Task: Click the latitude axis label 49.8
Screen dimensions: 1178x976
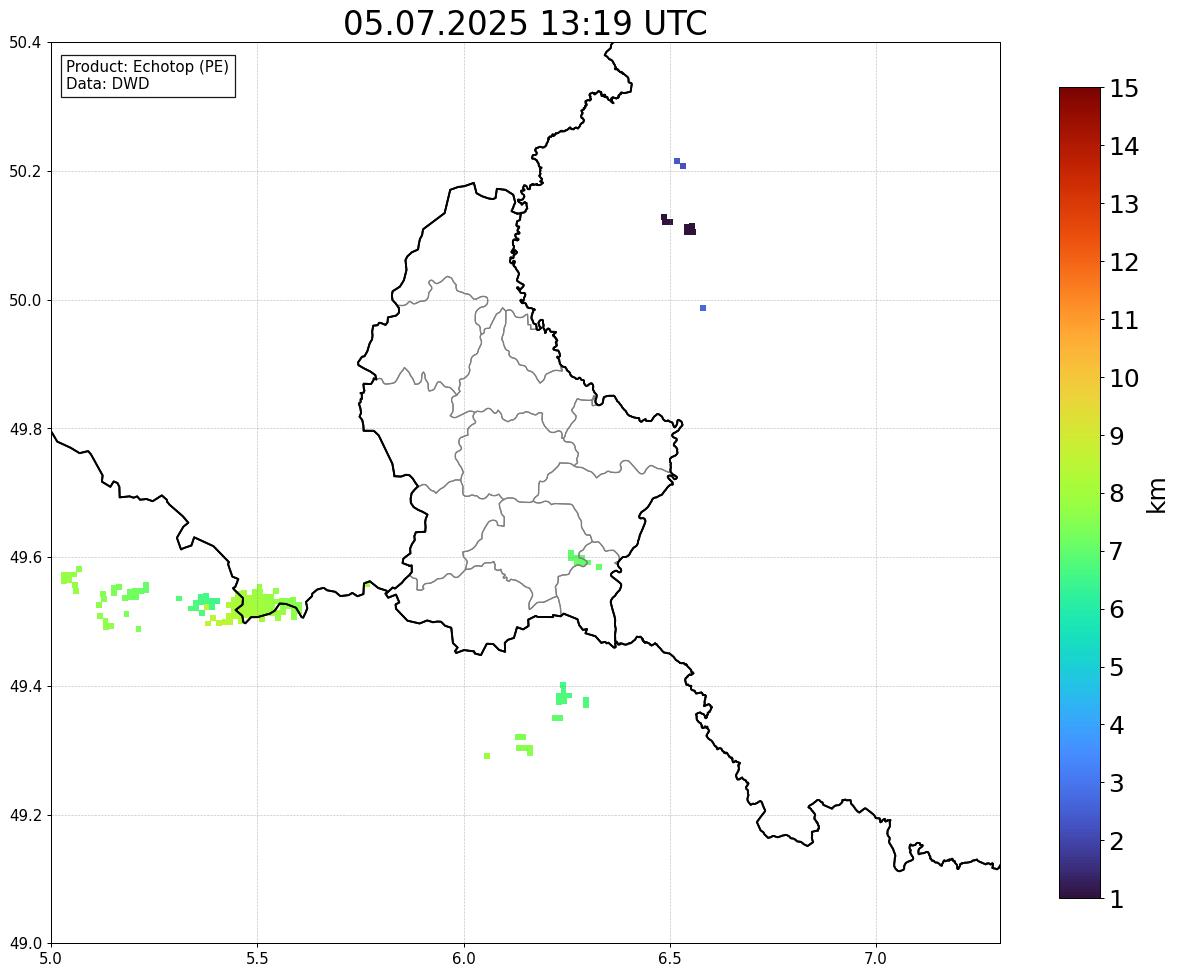Action: click(25, 429)
